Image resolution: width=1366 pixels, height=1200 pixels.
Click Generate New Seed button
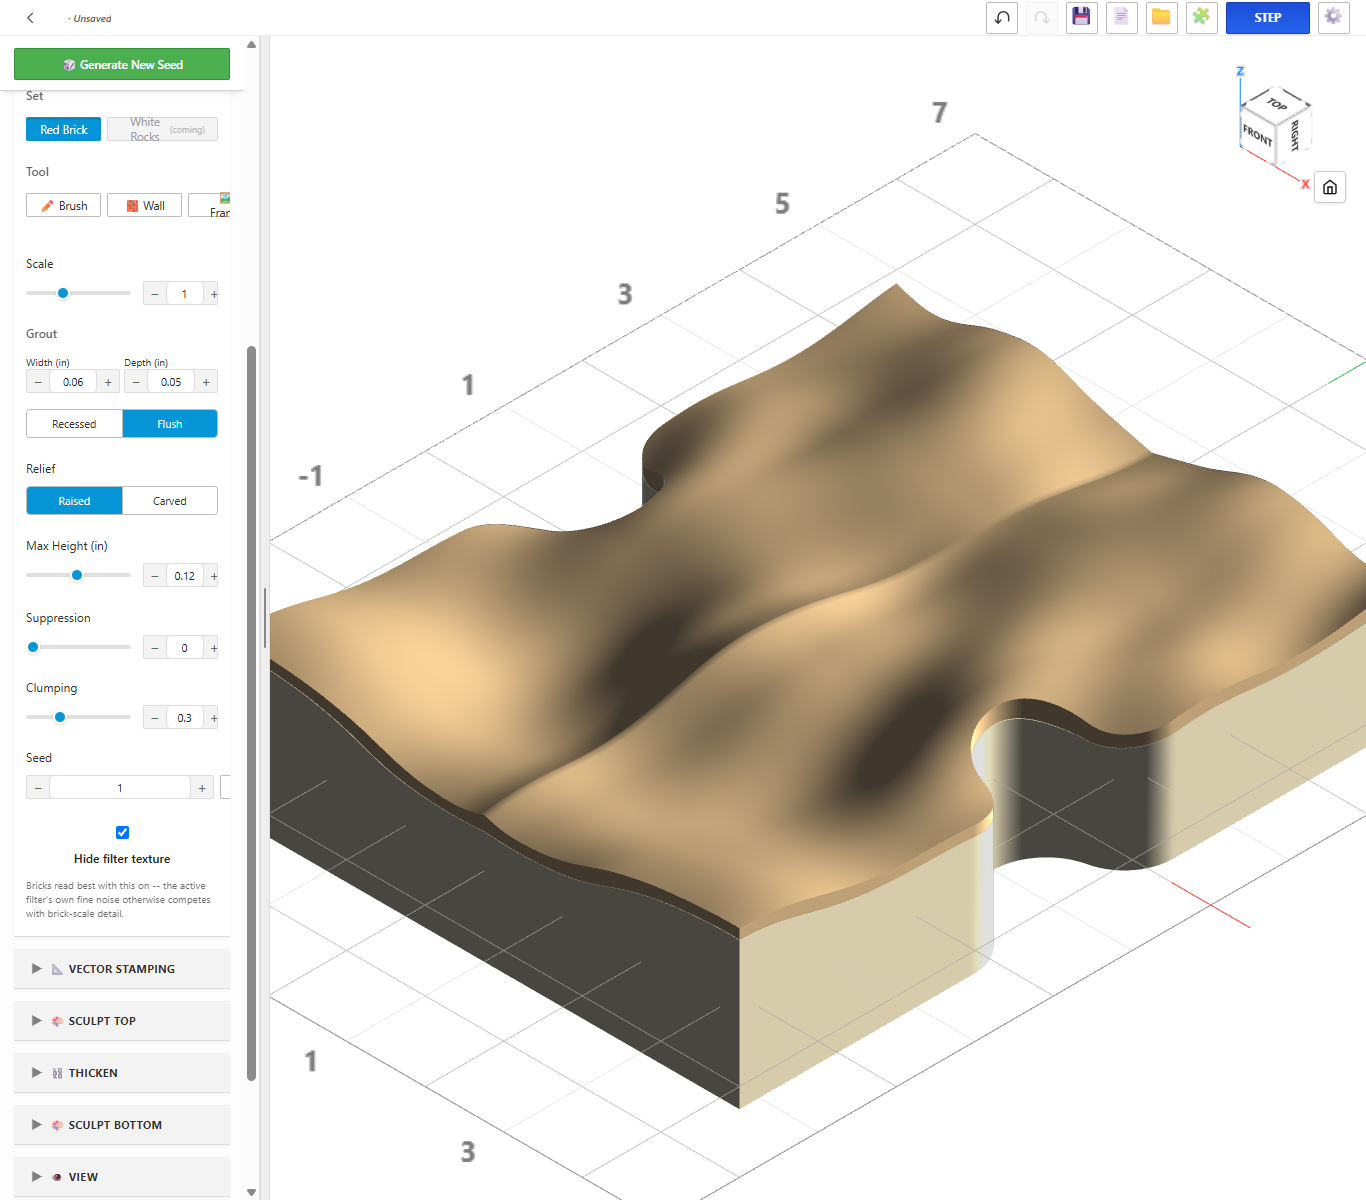[122, 64]
